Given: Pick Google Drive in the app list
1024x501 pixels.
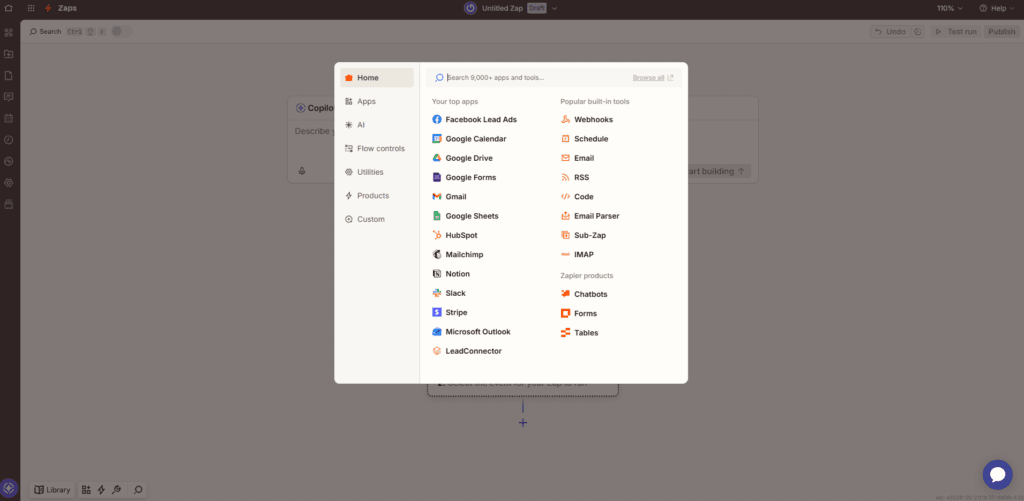Looking at the screenshot, I should click(x=462, y=158).
